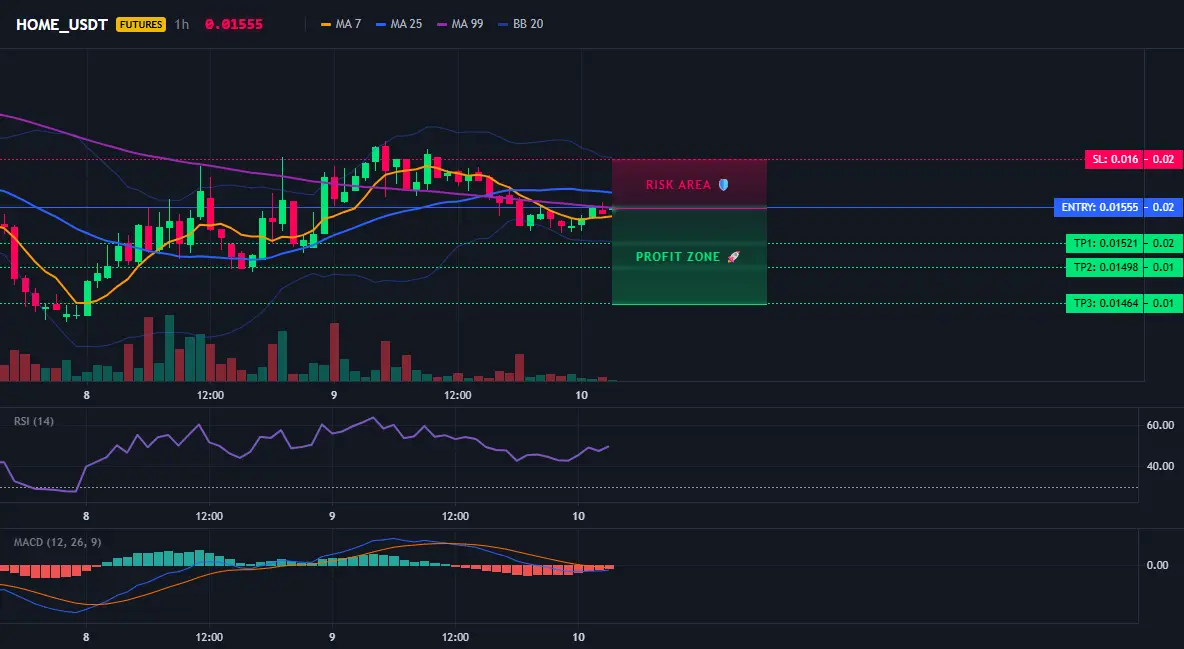Viewport: 1184px width, 649px height.
Task: Click the FUTURES badge
Action: coord(141,24)
